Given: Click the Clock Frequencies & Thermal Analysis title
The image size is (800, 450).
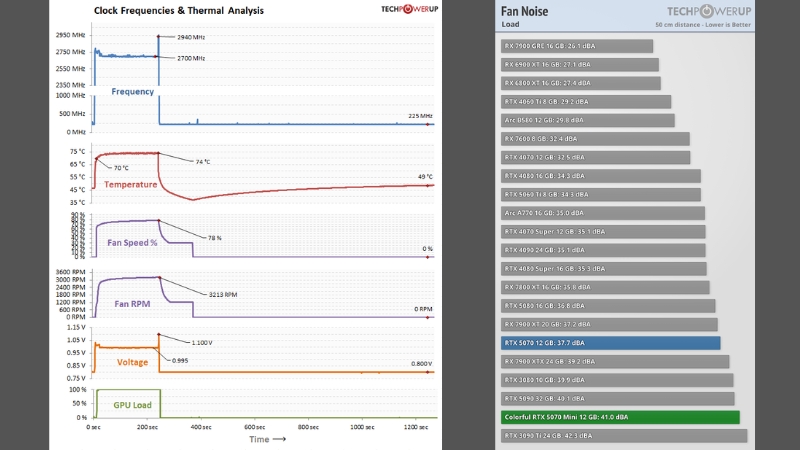Looking at the screenshot, I should point(180,12).
